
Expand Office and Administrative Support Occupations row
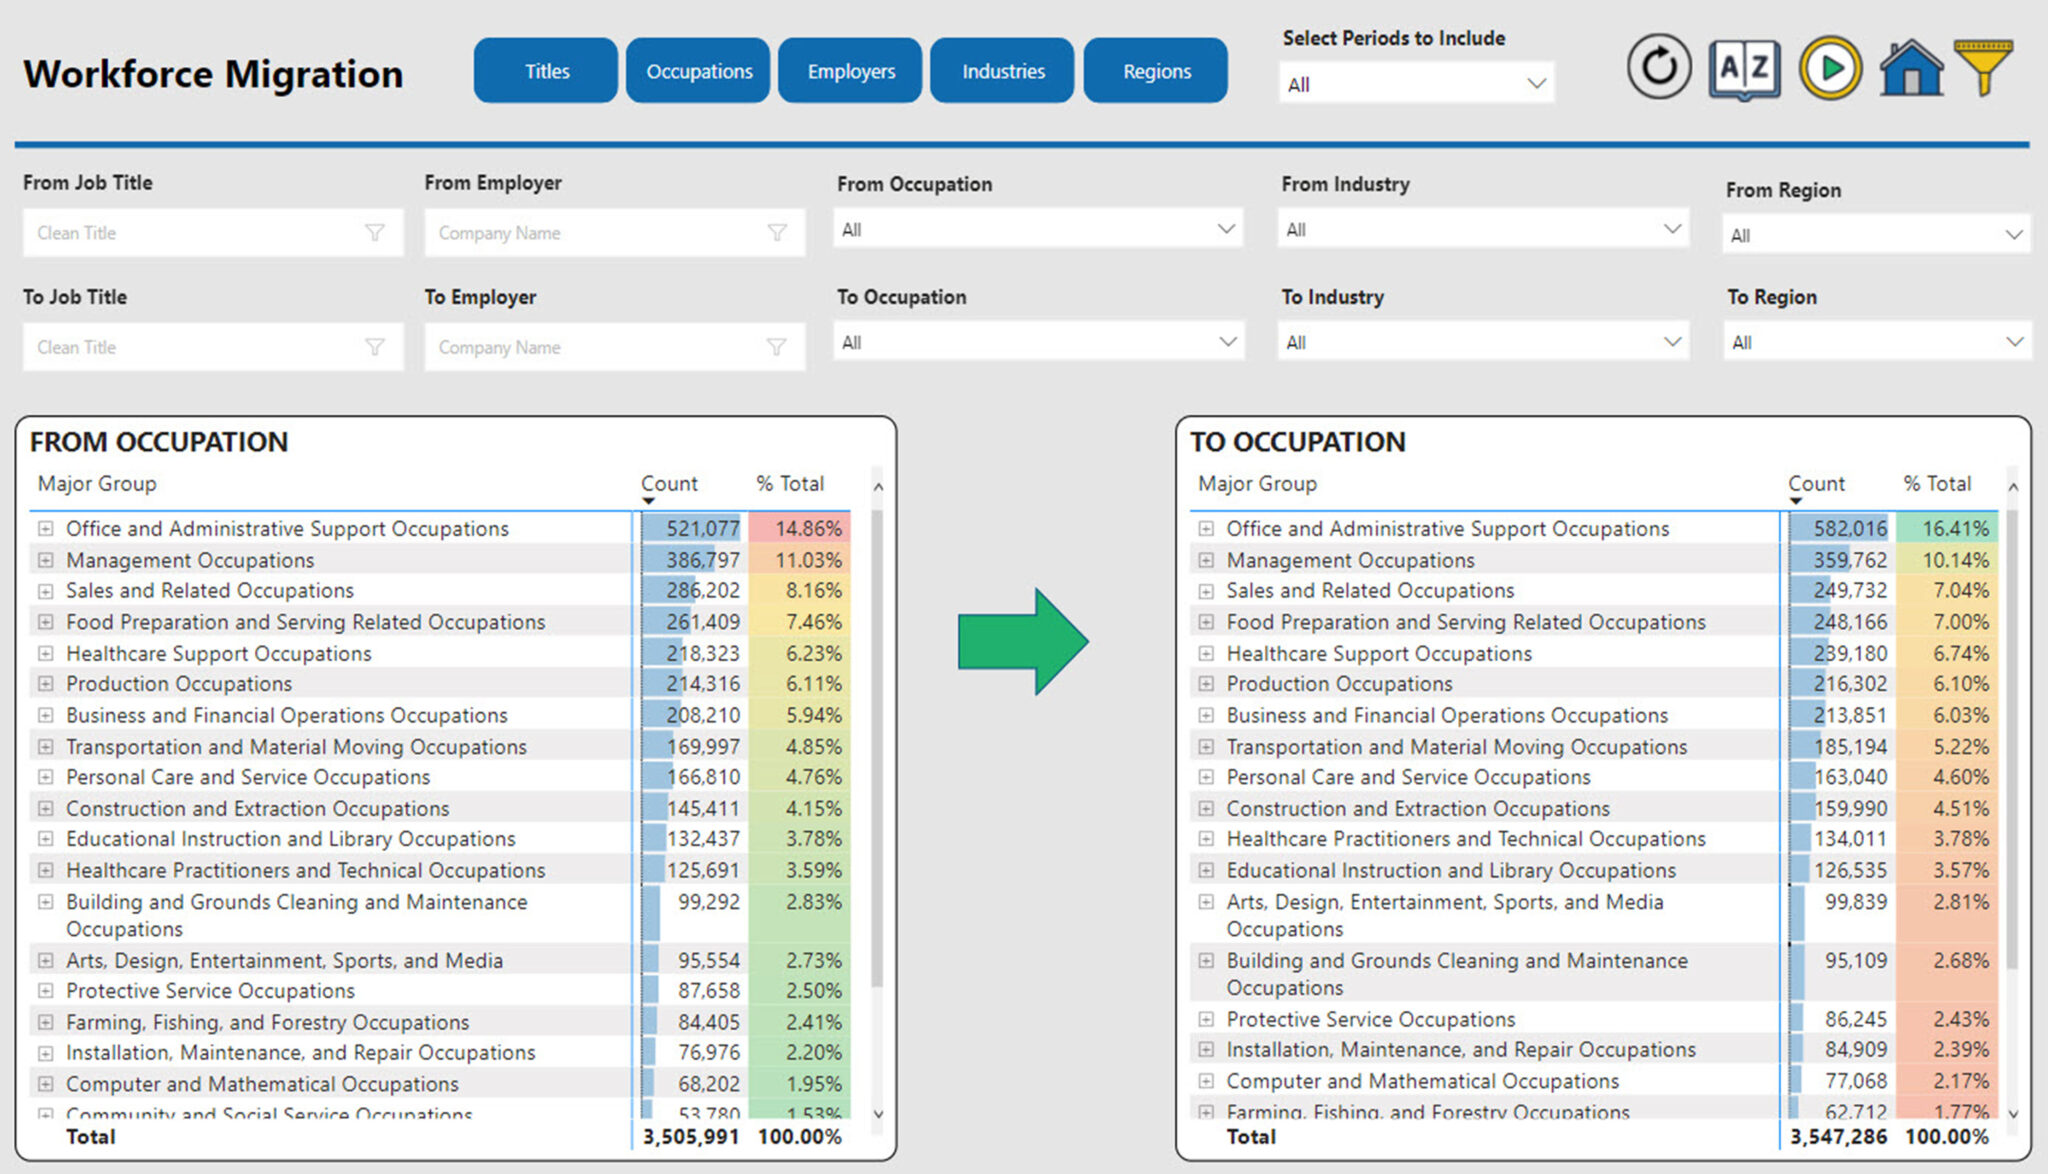(45, 528)
